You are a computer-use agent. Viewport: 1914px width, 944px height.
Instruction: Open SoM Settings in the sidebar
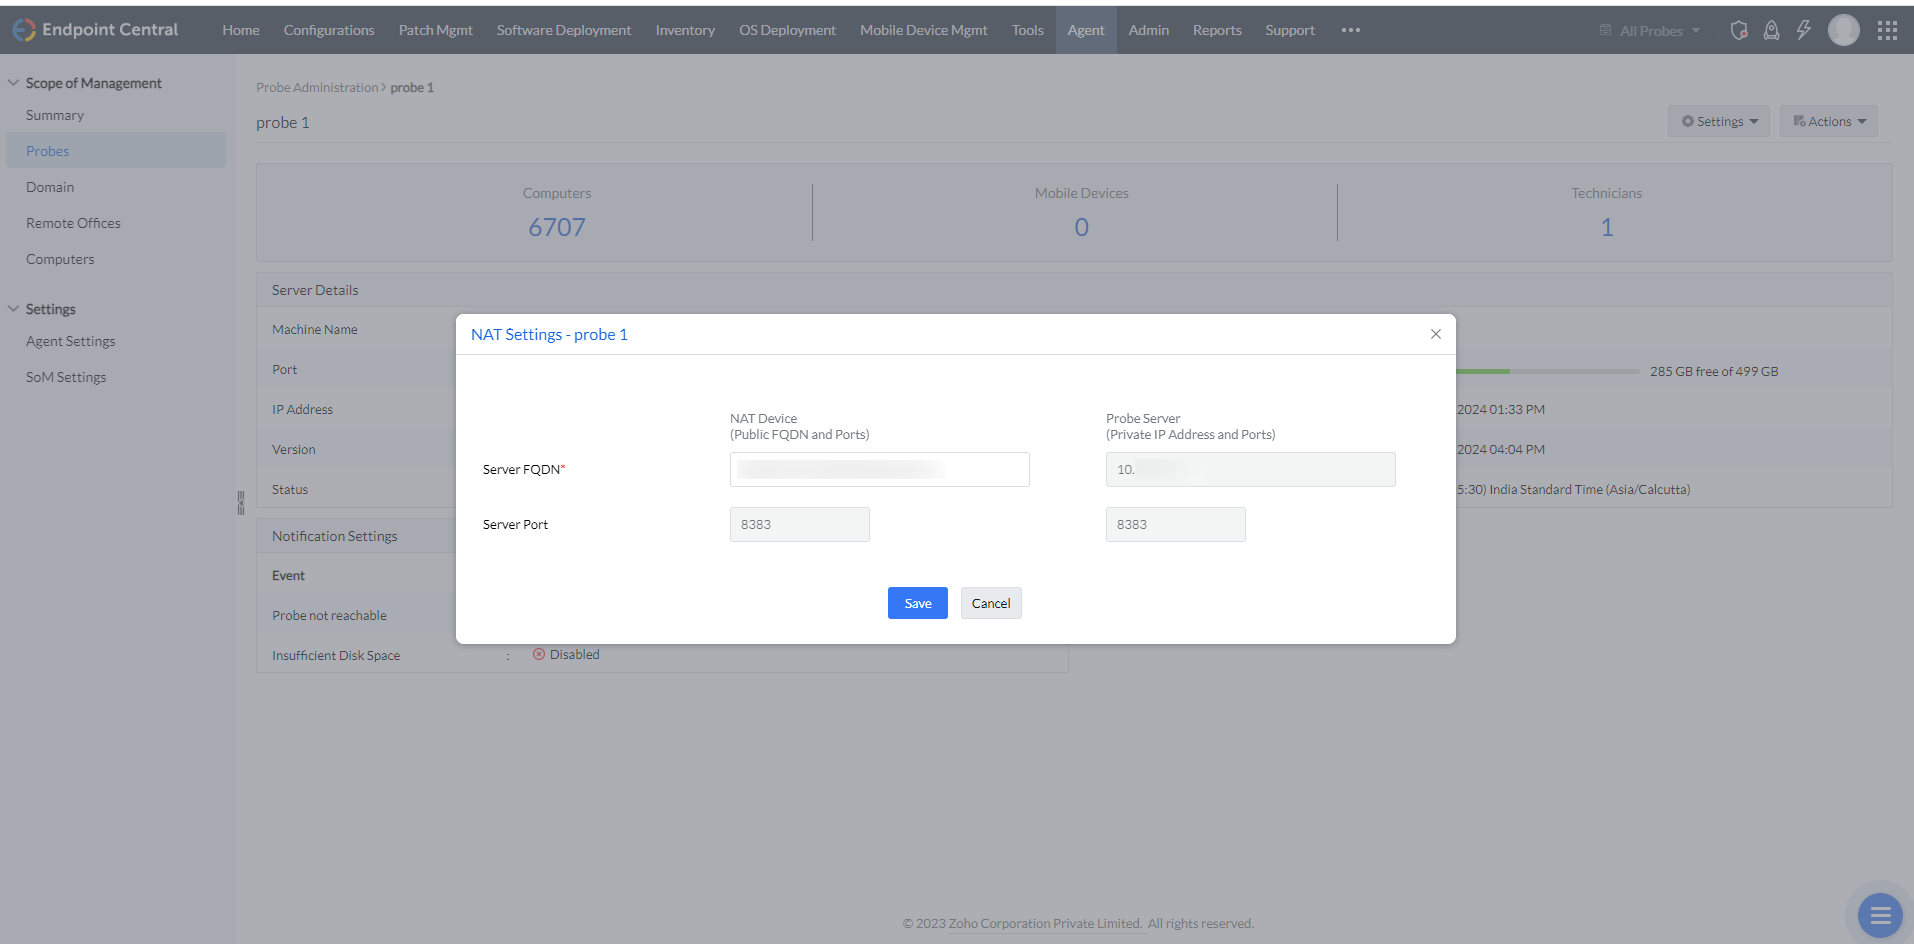66,377
